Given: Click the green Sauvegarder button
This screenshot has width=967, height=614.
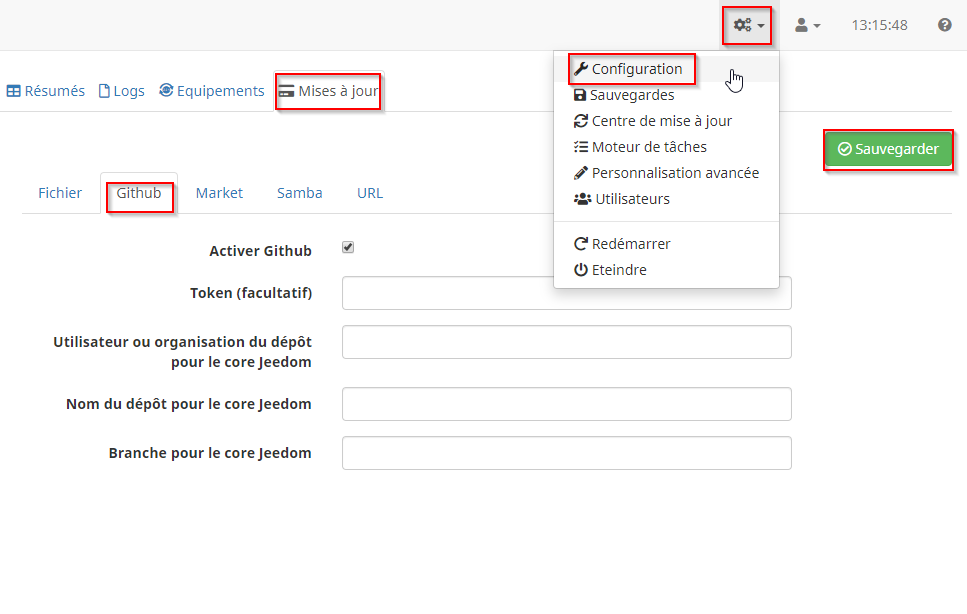Looking at the screenshot, I should pyautogui.click(x=888, y=148).
